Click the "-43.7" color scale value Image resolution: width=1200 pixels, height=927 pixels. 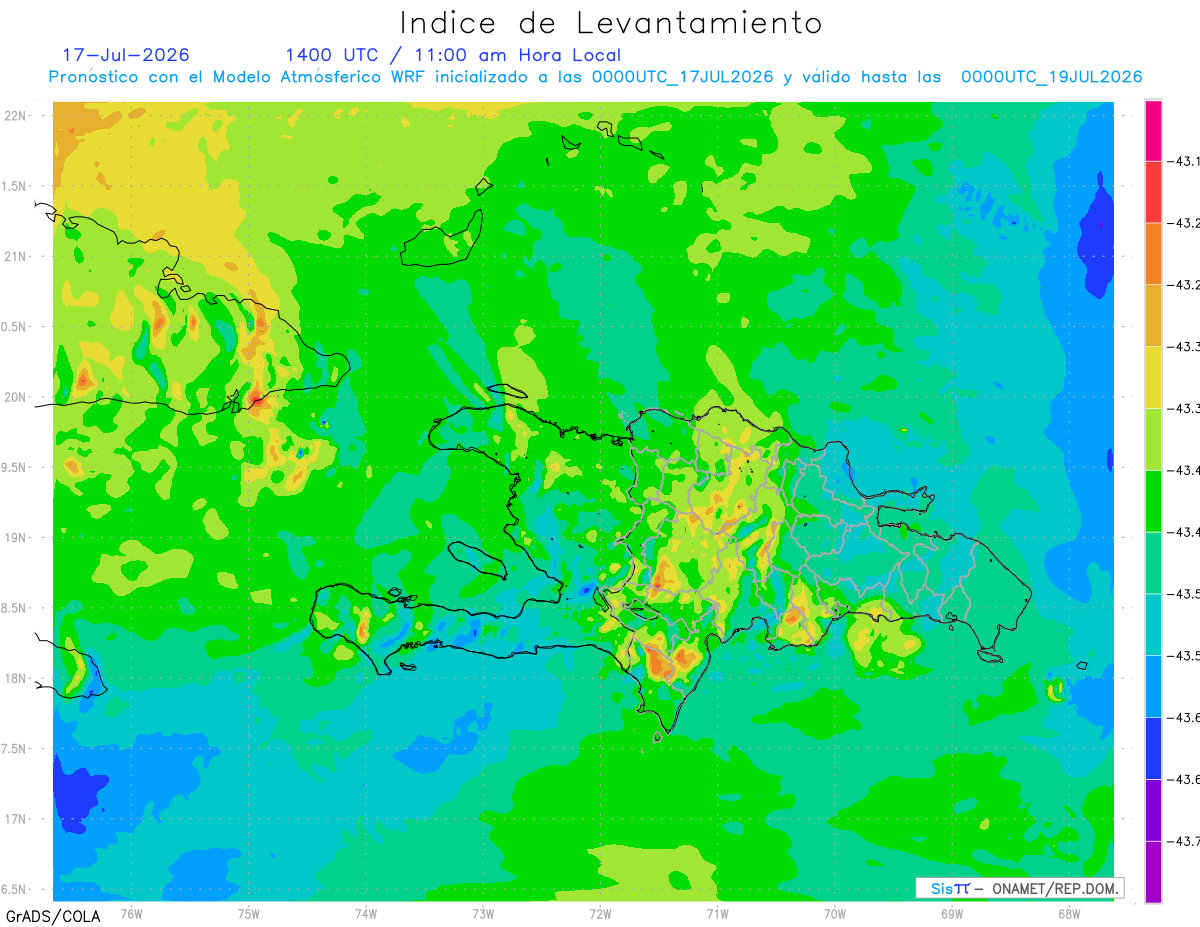[x=1183, y=841]
